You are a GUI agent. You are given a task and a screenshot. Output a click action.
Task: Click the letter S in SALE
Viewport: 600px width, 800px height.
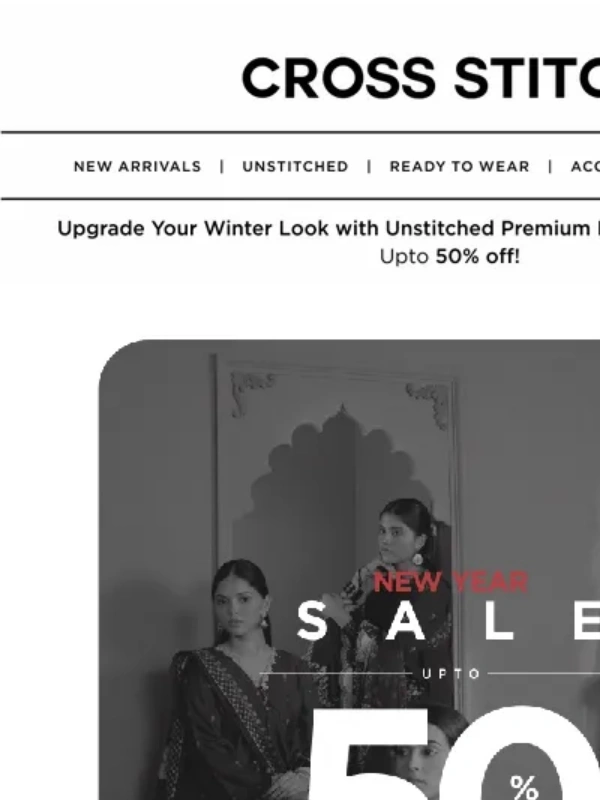pyautogui.click(x=311, y=620)
